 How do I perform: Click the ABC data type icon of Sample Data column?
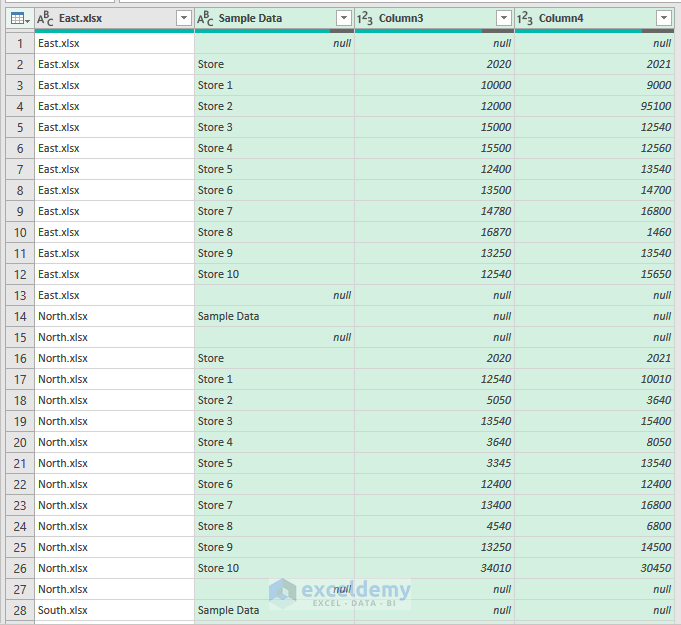coord(205,19)
